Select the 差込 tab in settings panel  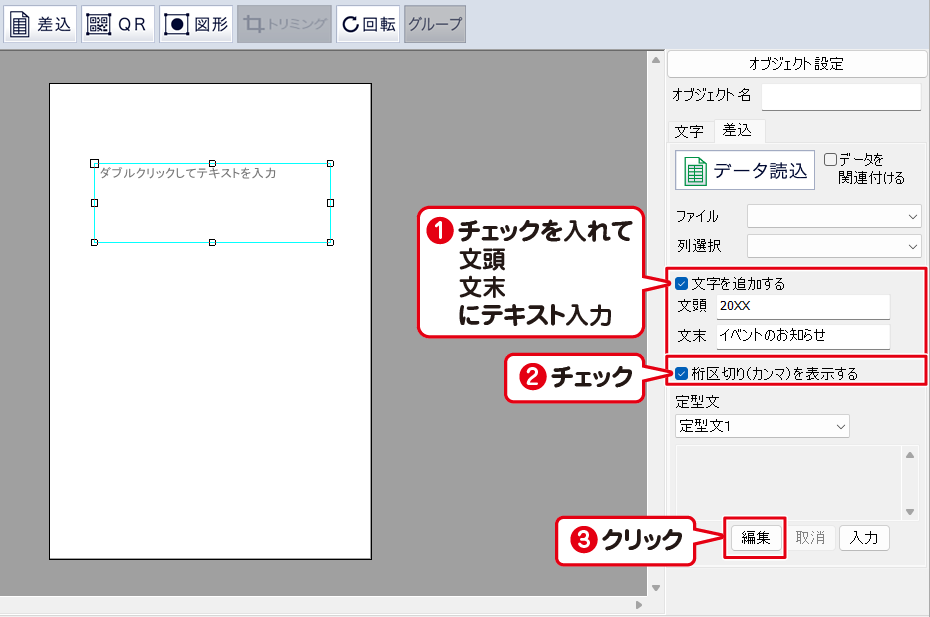pos(737,131)
